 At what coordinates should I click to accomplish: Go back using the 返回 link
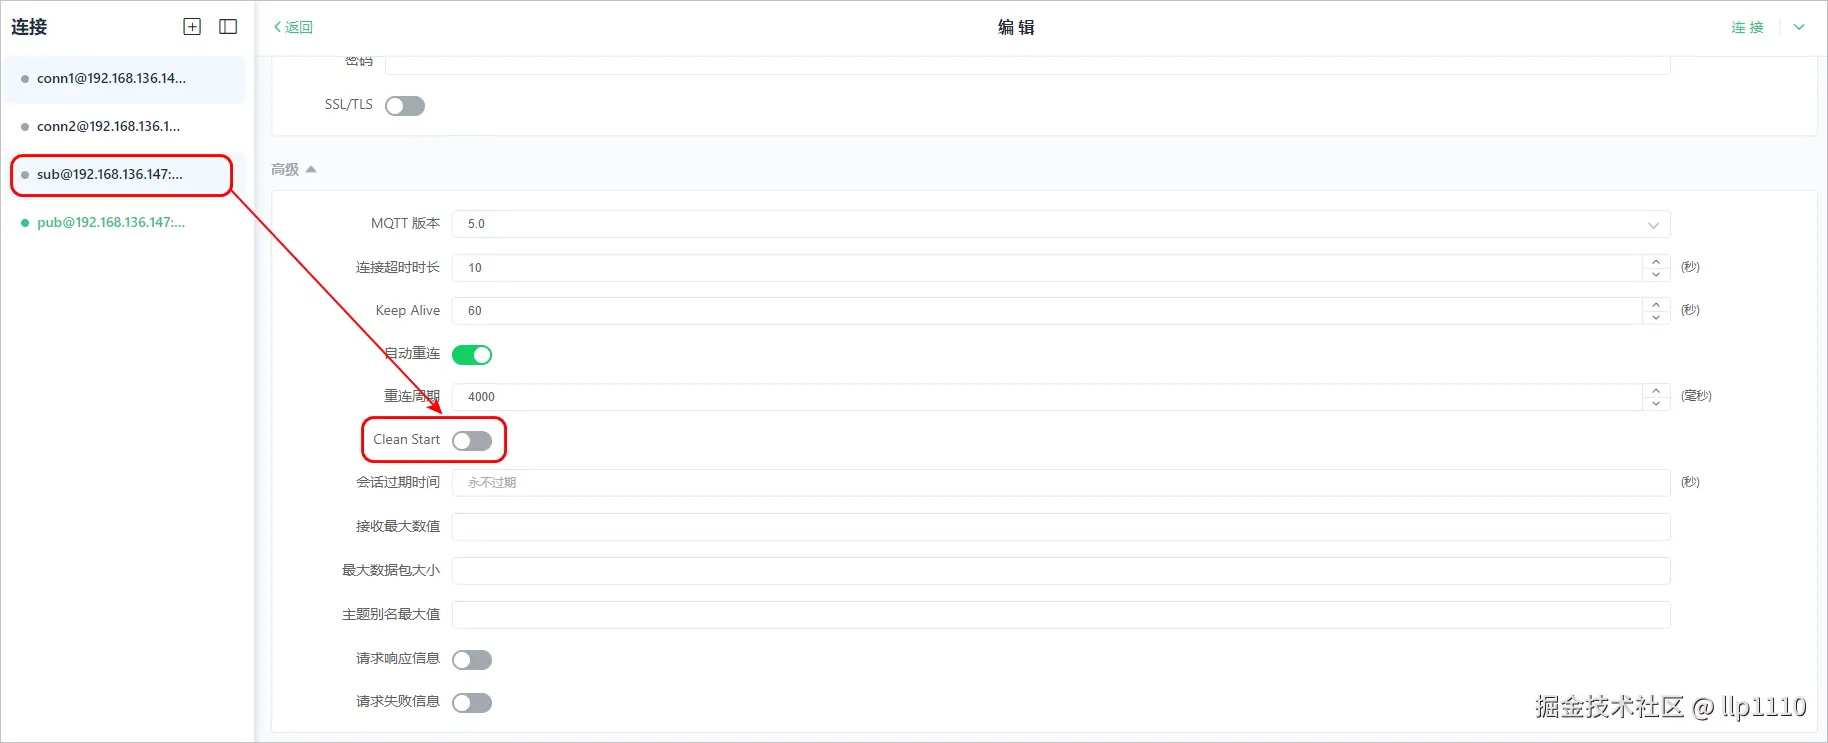[x=293, y=27]
